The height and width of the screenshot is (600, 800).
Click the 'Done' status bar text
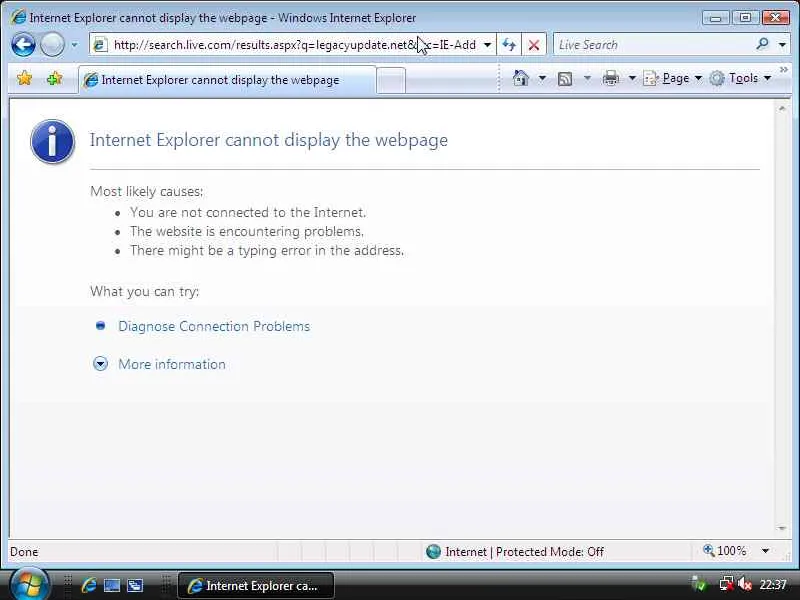(24, 552)
